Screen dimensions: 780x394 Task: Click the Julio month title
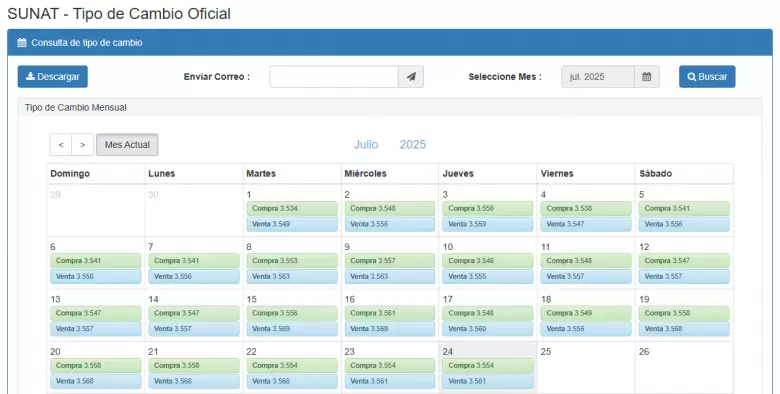(366, 145)
